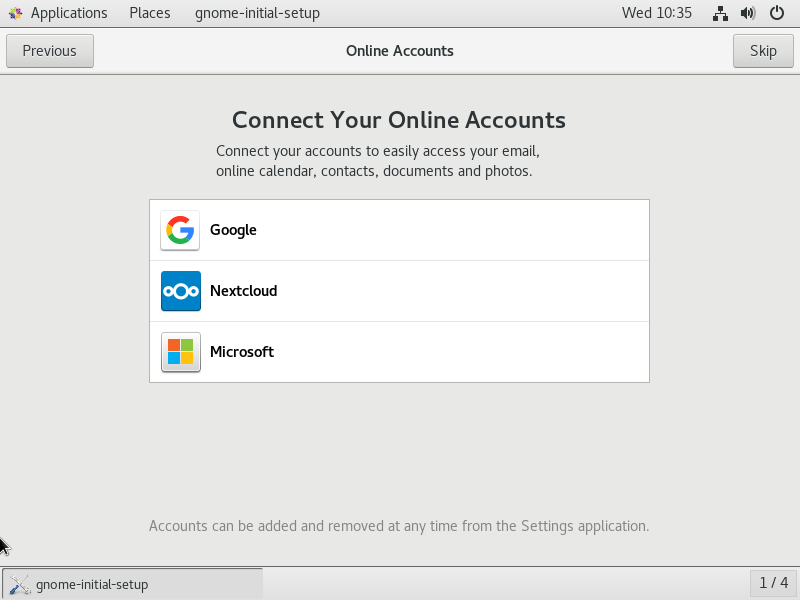Viewport: 800px width, 600px height.
Task: Select the Microsoft account label
Action: point(242,352)
